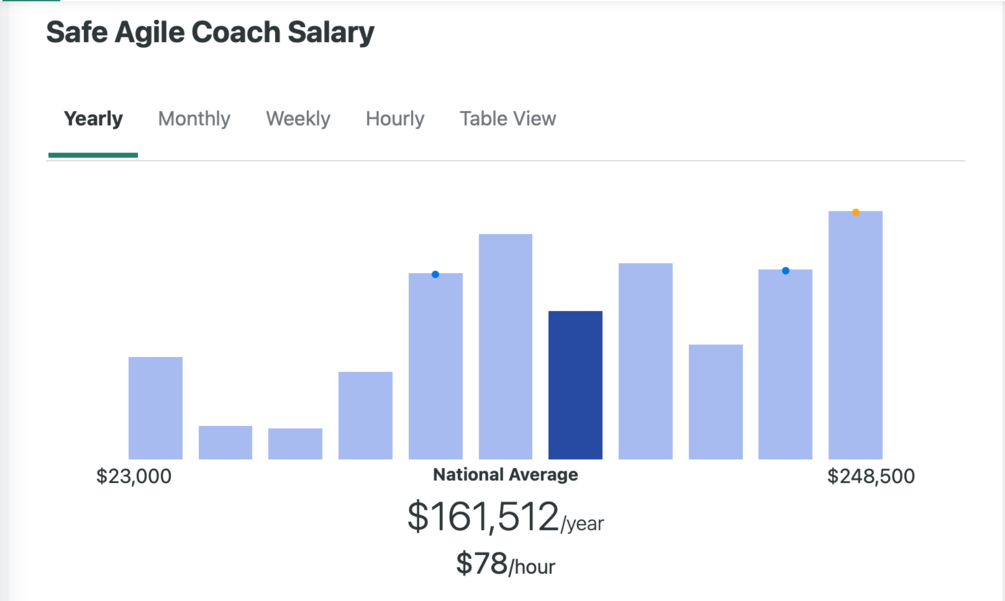This screenshot has width=1005, height=601.
Task: Click the bar immediately left of the dark bar
Action: coord(505,347)
